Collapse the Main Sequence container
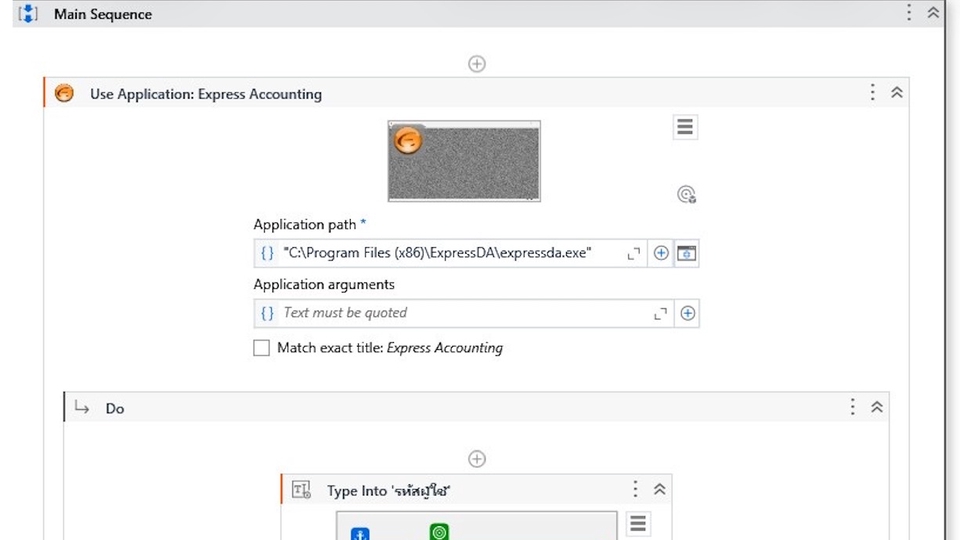Screen dimensions: 960x540 pyautogui.click(x=933, y=13)
